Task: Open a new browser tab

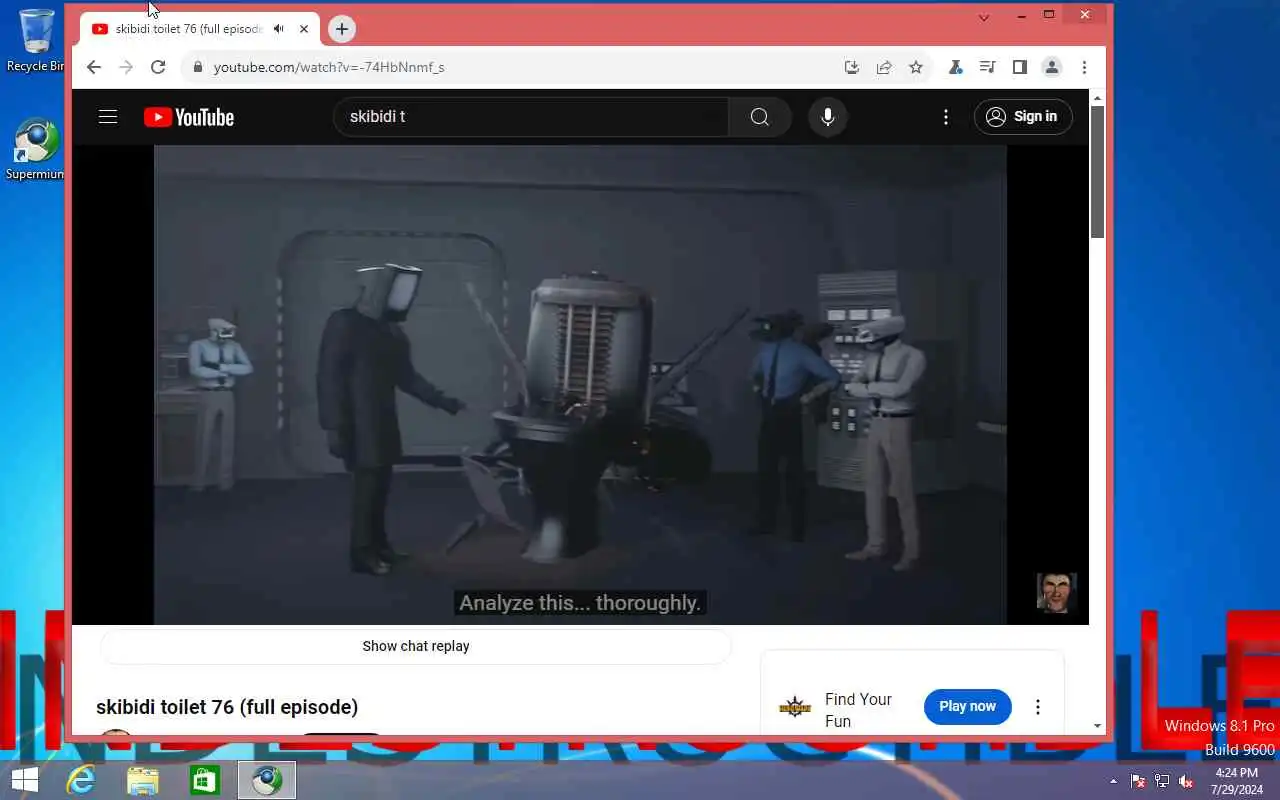Action: click(x=342, y=29)
